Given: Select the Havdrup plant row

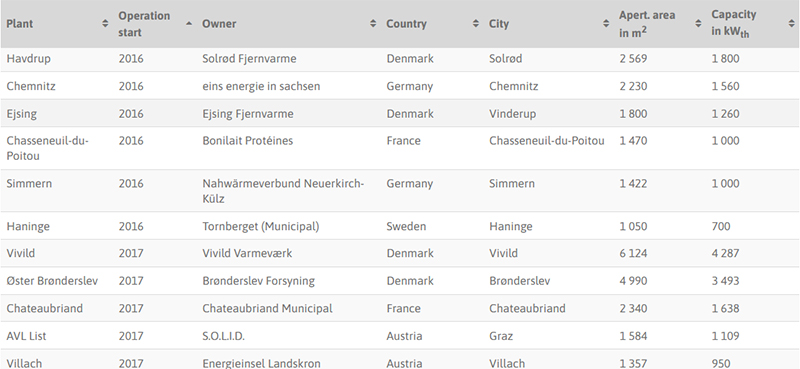Looking at the screenshot, I should point(400,59).
